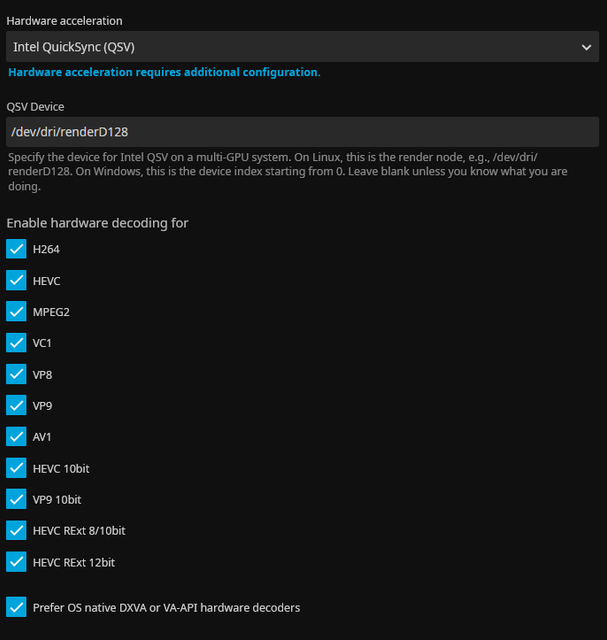Toggle HEVC RExt 8/10bit checkbox
The image size is (607, 640).
point(16,531)
